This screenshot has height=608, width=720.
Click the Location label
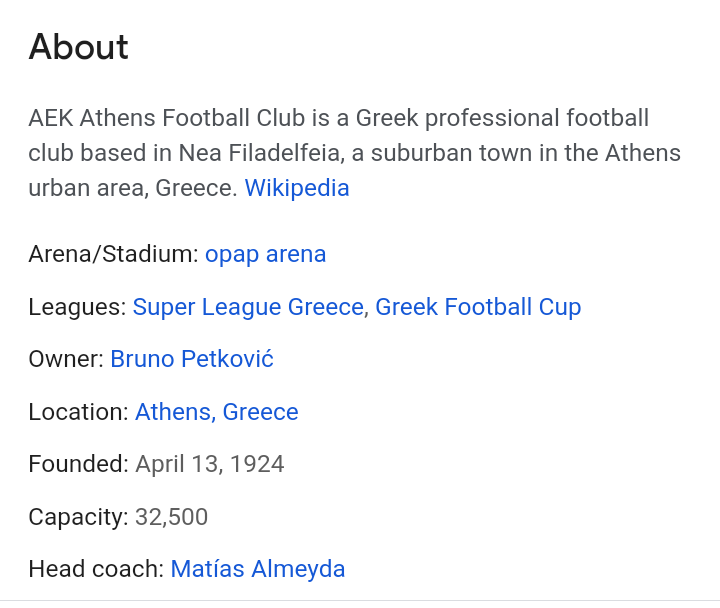pyautogui.click(x=79, y=411)
